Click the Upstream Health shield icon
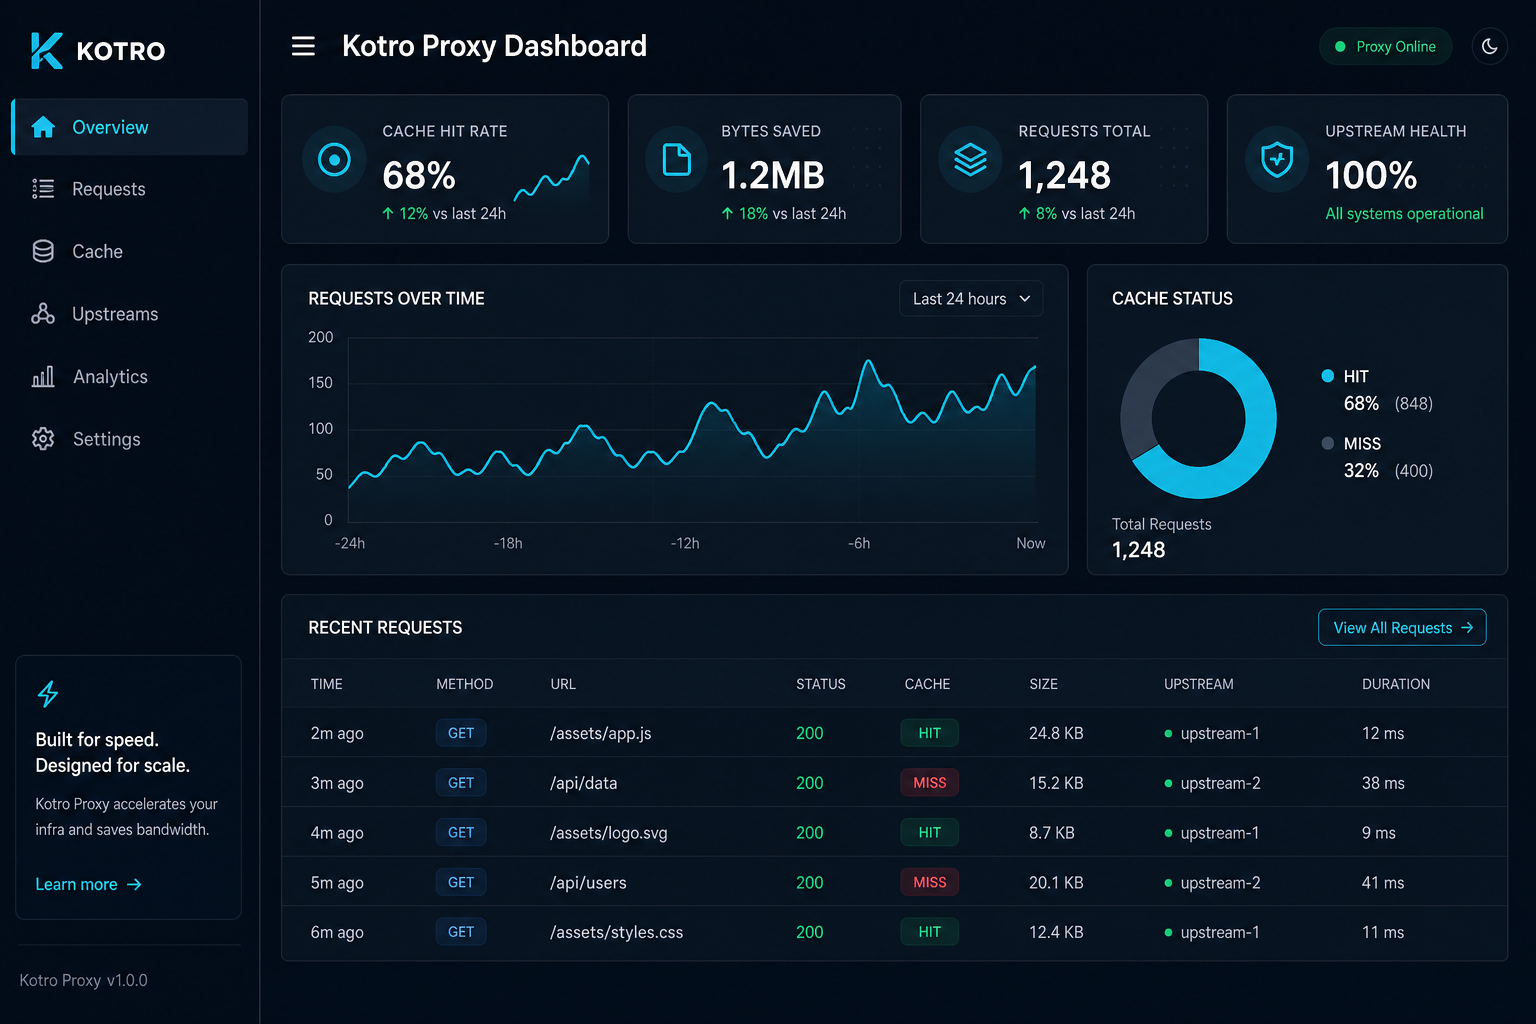1536x1024 pixels. [1277, 159]
